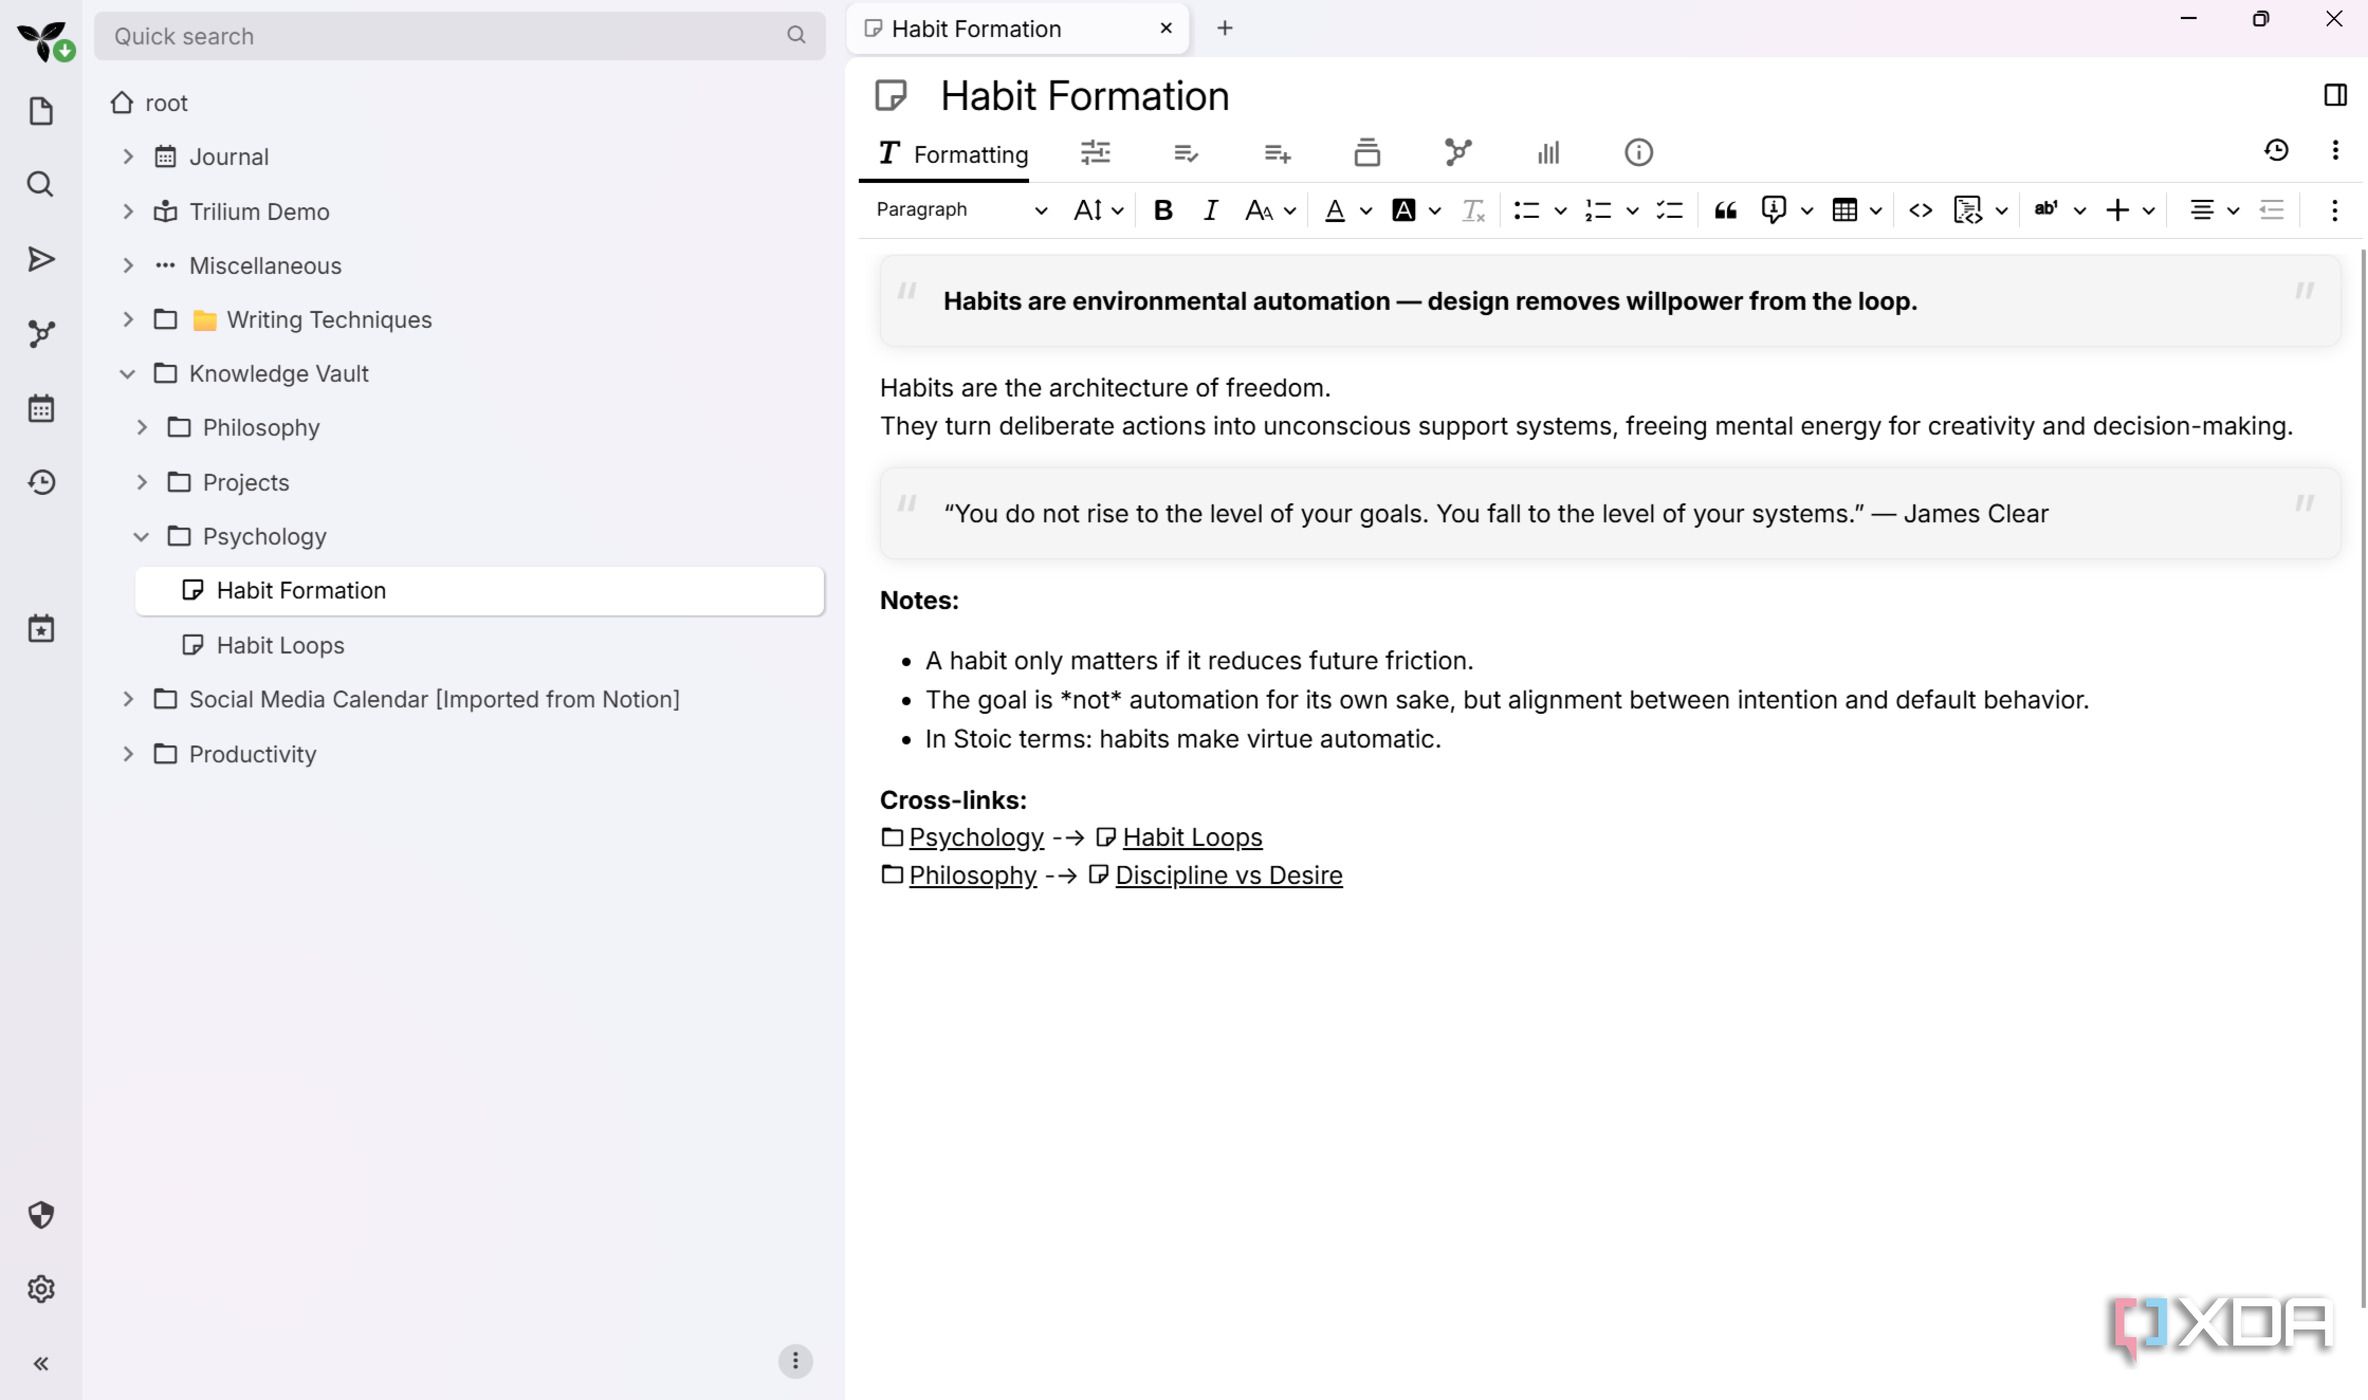This screenshot has height=1400, width=2368.
Task: Open the calendar icon in left launcher
Action: coord(41,408)
